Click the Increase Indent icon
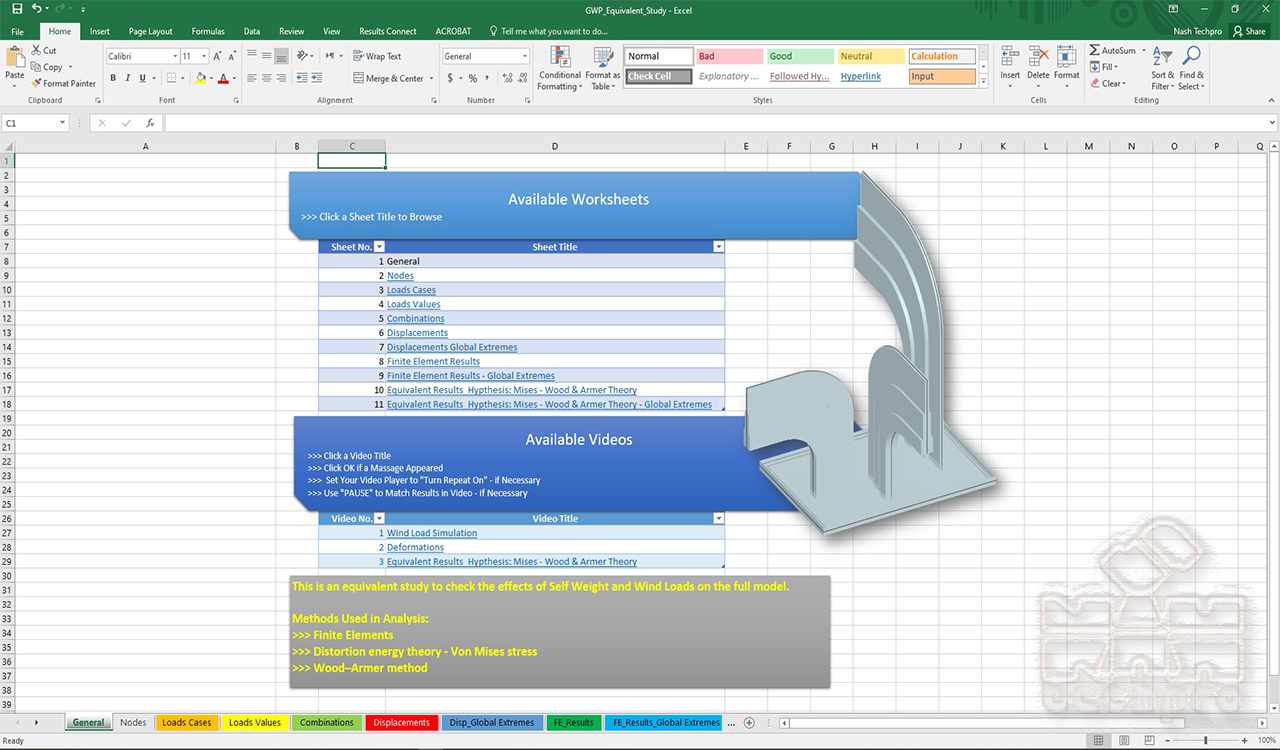1280x750 pixels. pyautogui.click(x=318, y=78)
